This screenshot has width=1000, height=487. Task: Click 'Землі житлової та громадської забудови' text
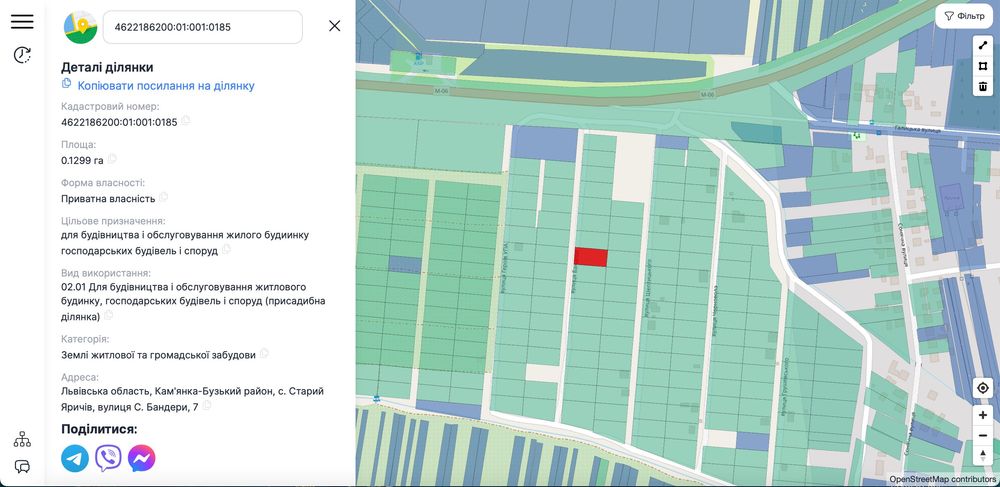point(158,354)
